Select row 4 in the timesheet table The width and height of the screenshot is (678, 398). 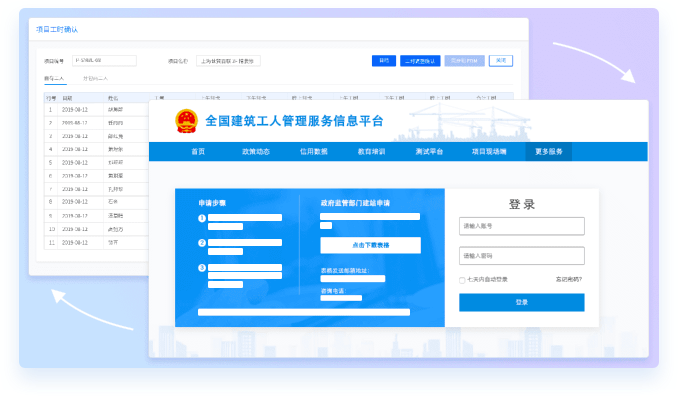tap(96, 149)
